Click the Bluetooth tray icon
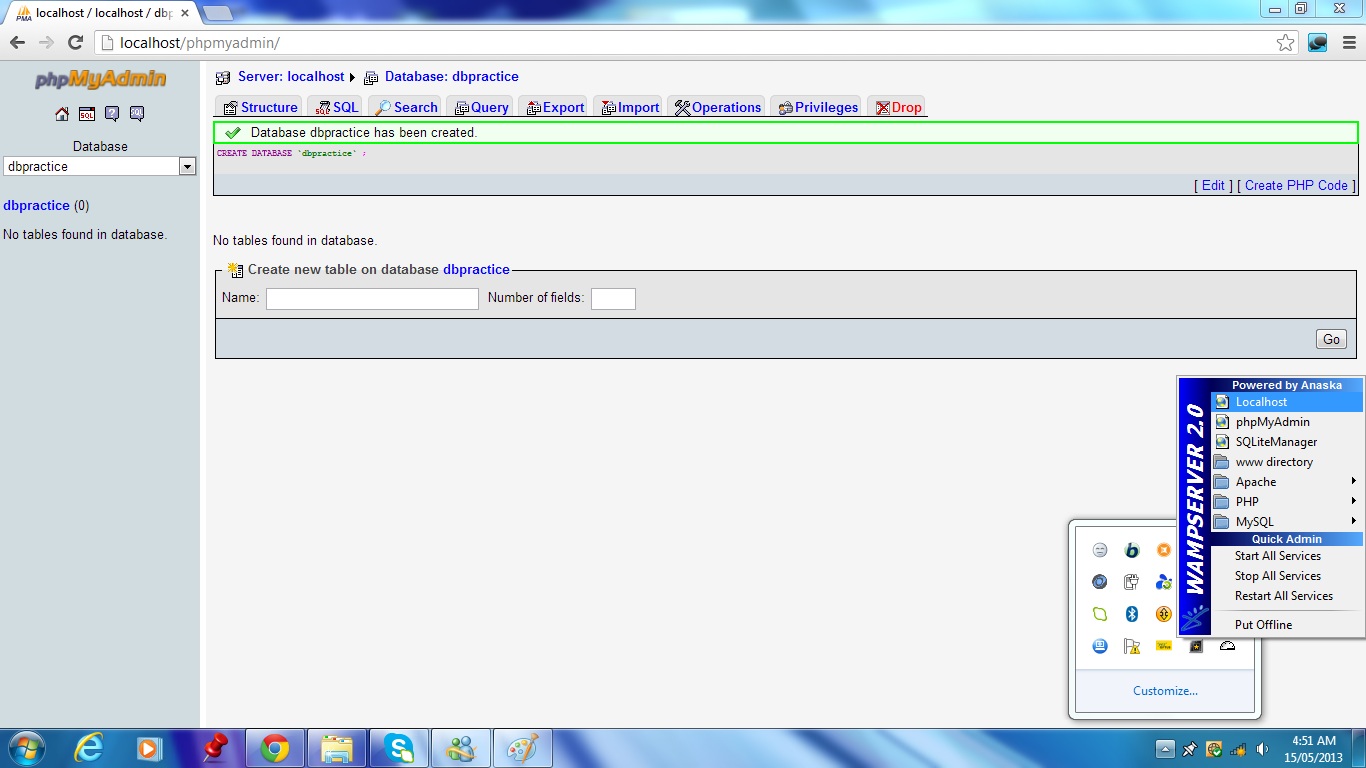This screenshot has height=768, width=1366. coord(1132,614)
